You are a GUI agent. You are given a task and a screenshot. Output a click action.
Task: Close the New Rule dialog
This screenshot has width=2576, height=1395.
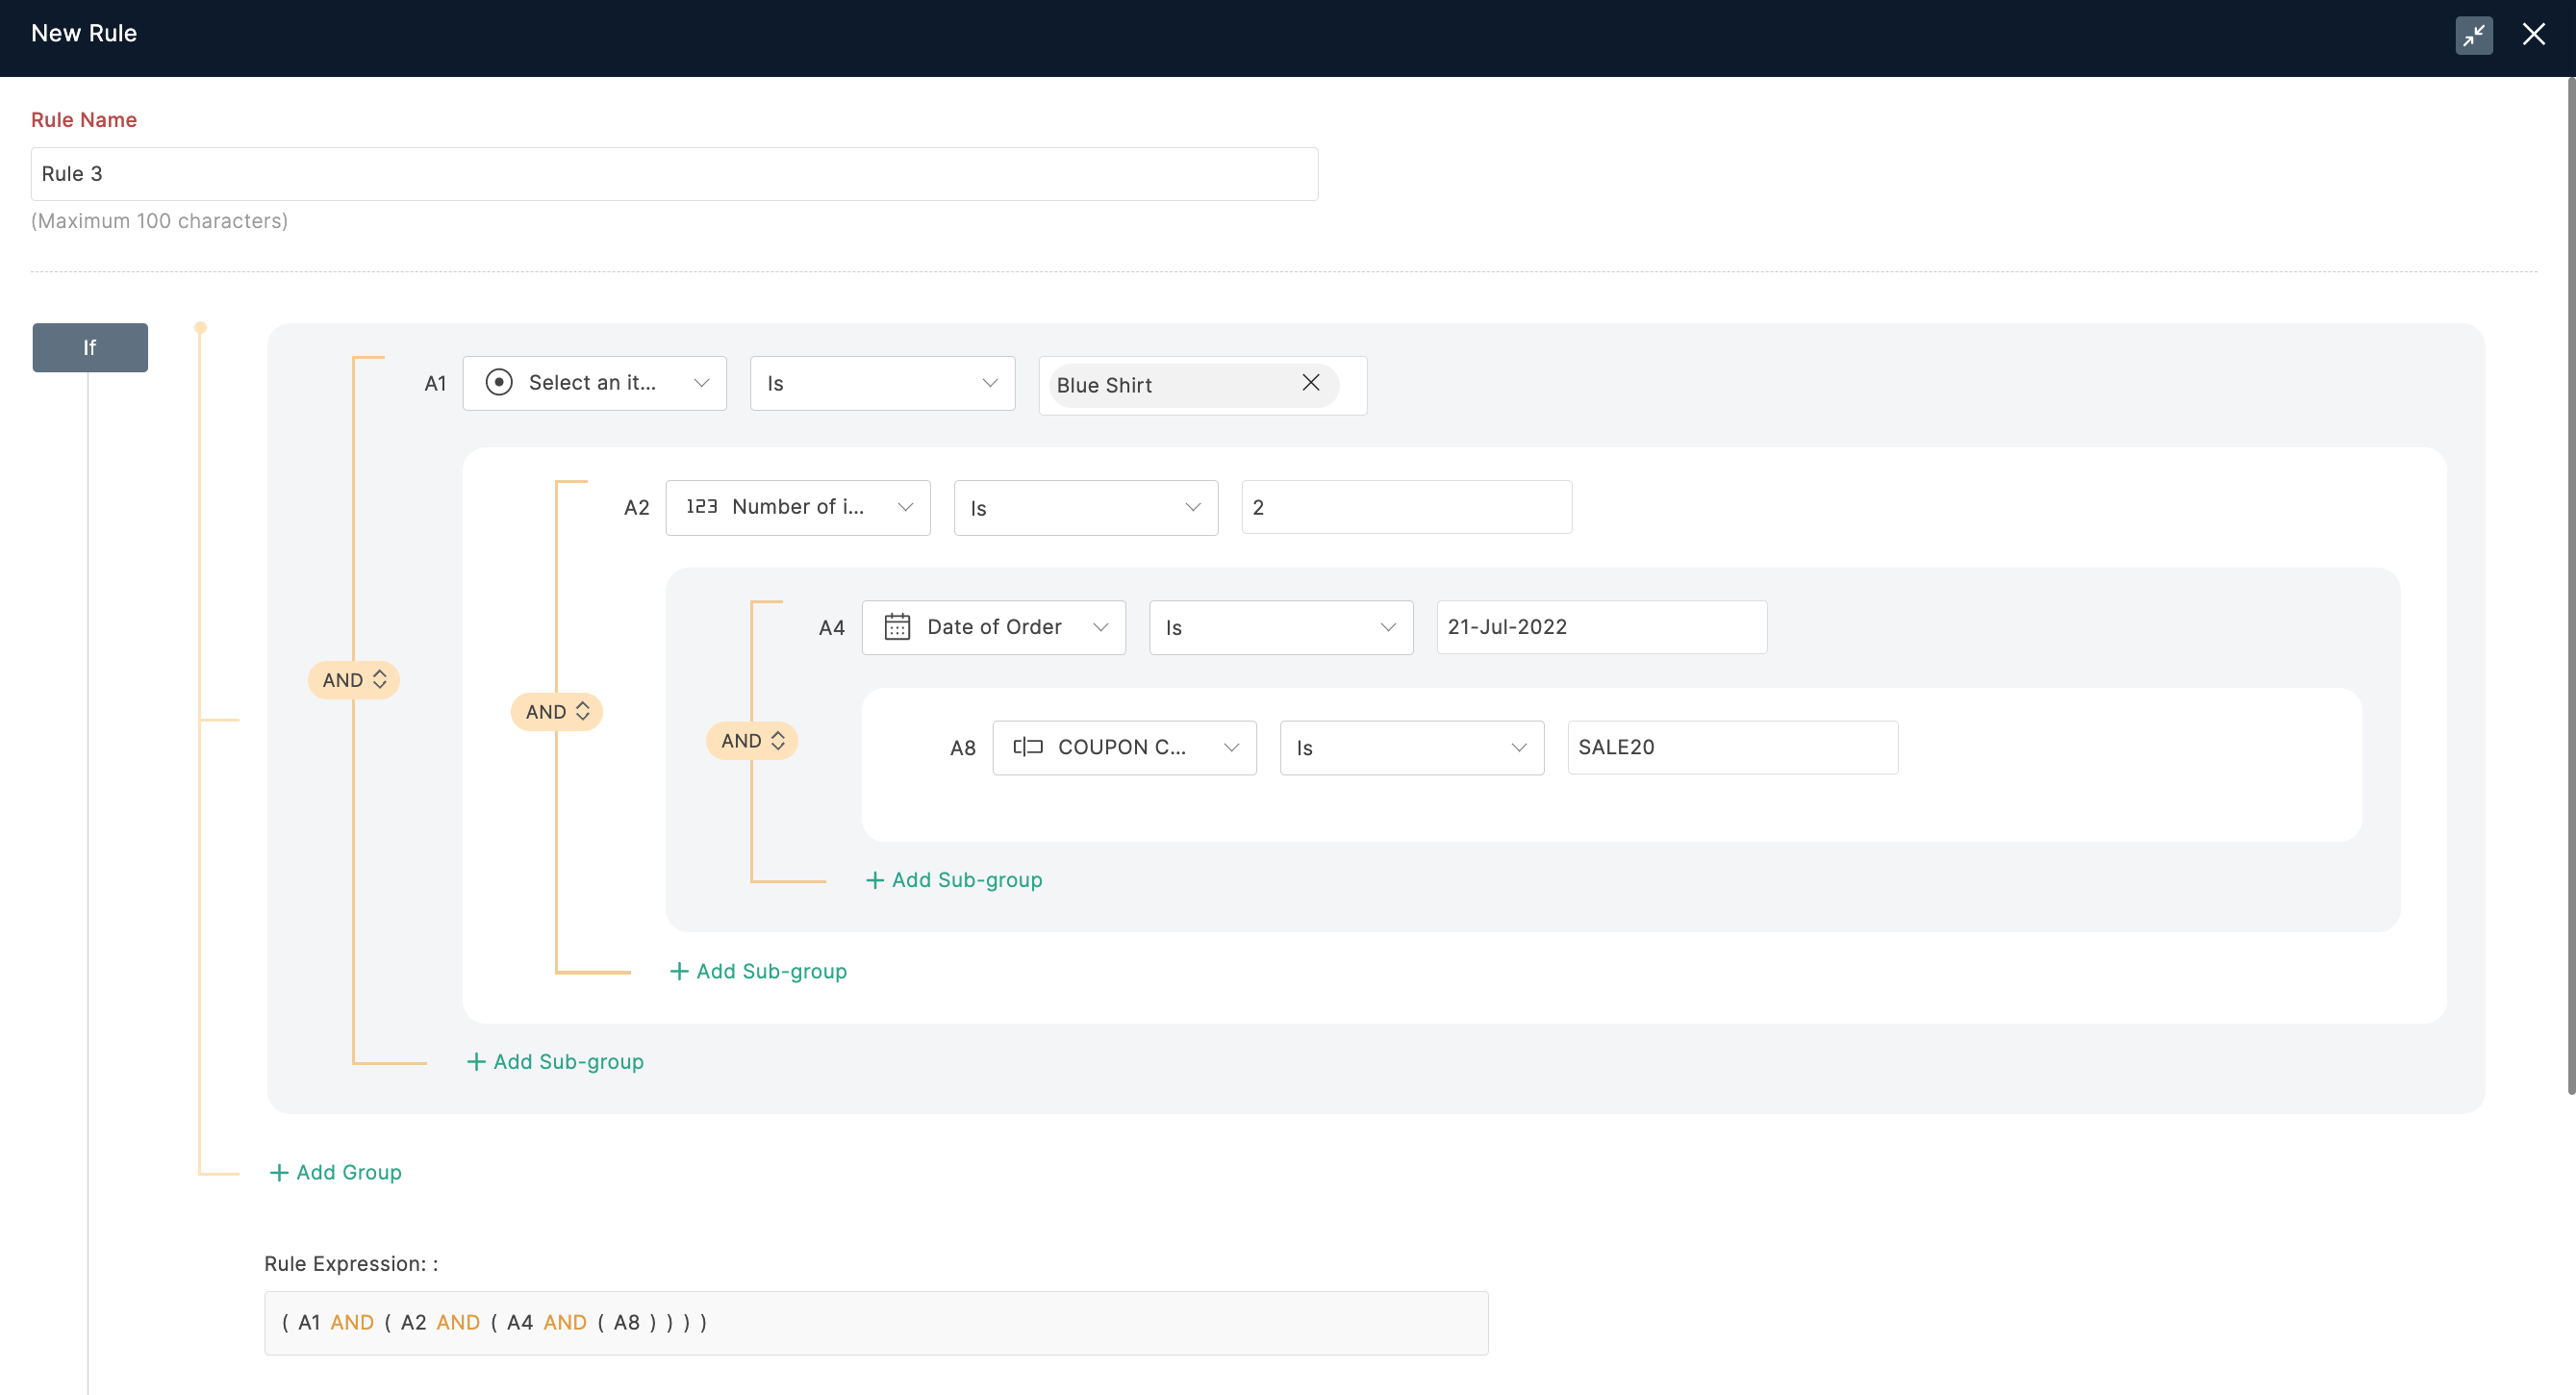point(2533,35)
